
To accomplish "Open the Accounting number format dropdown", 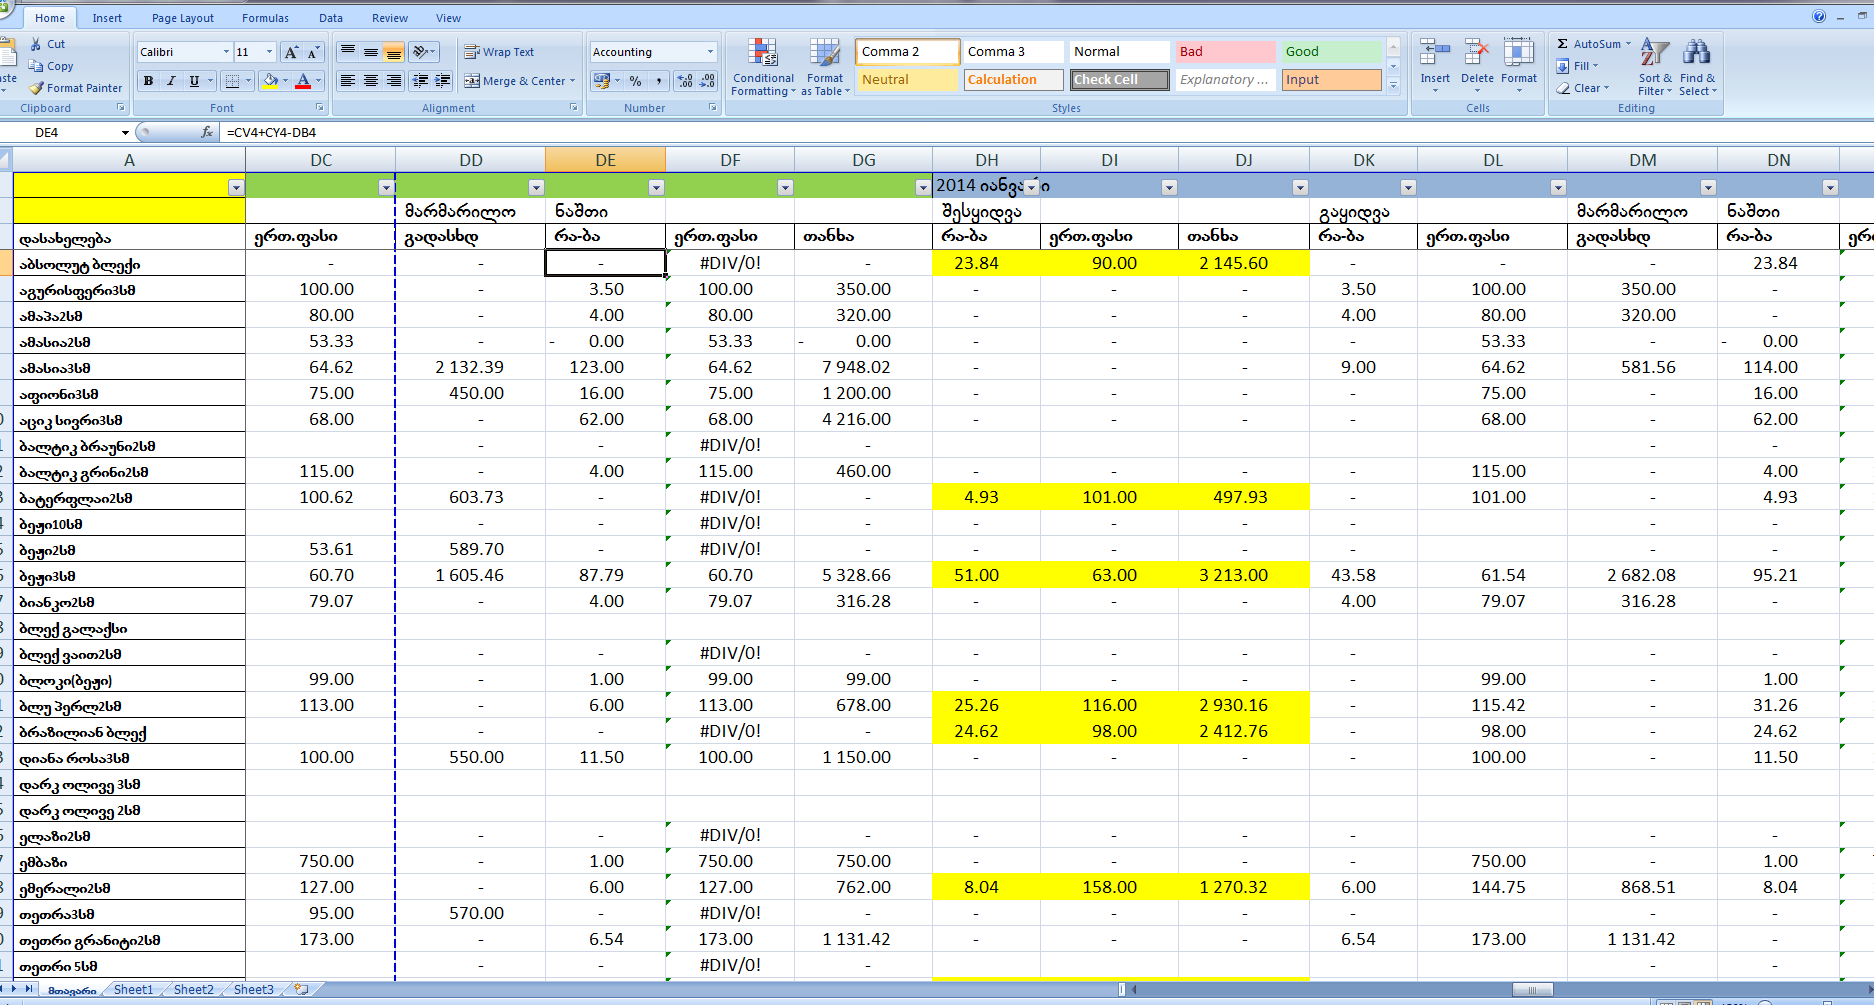I will [710, 52].
